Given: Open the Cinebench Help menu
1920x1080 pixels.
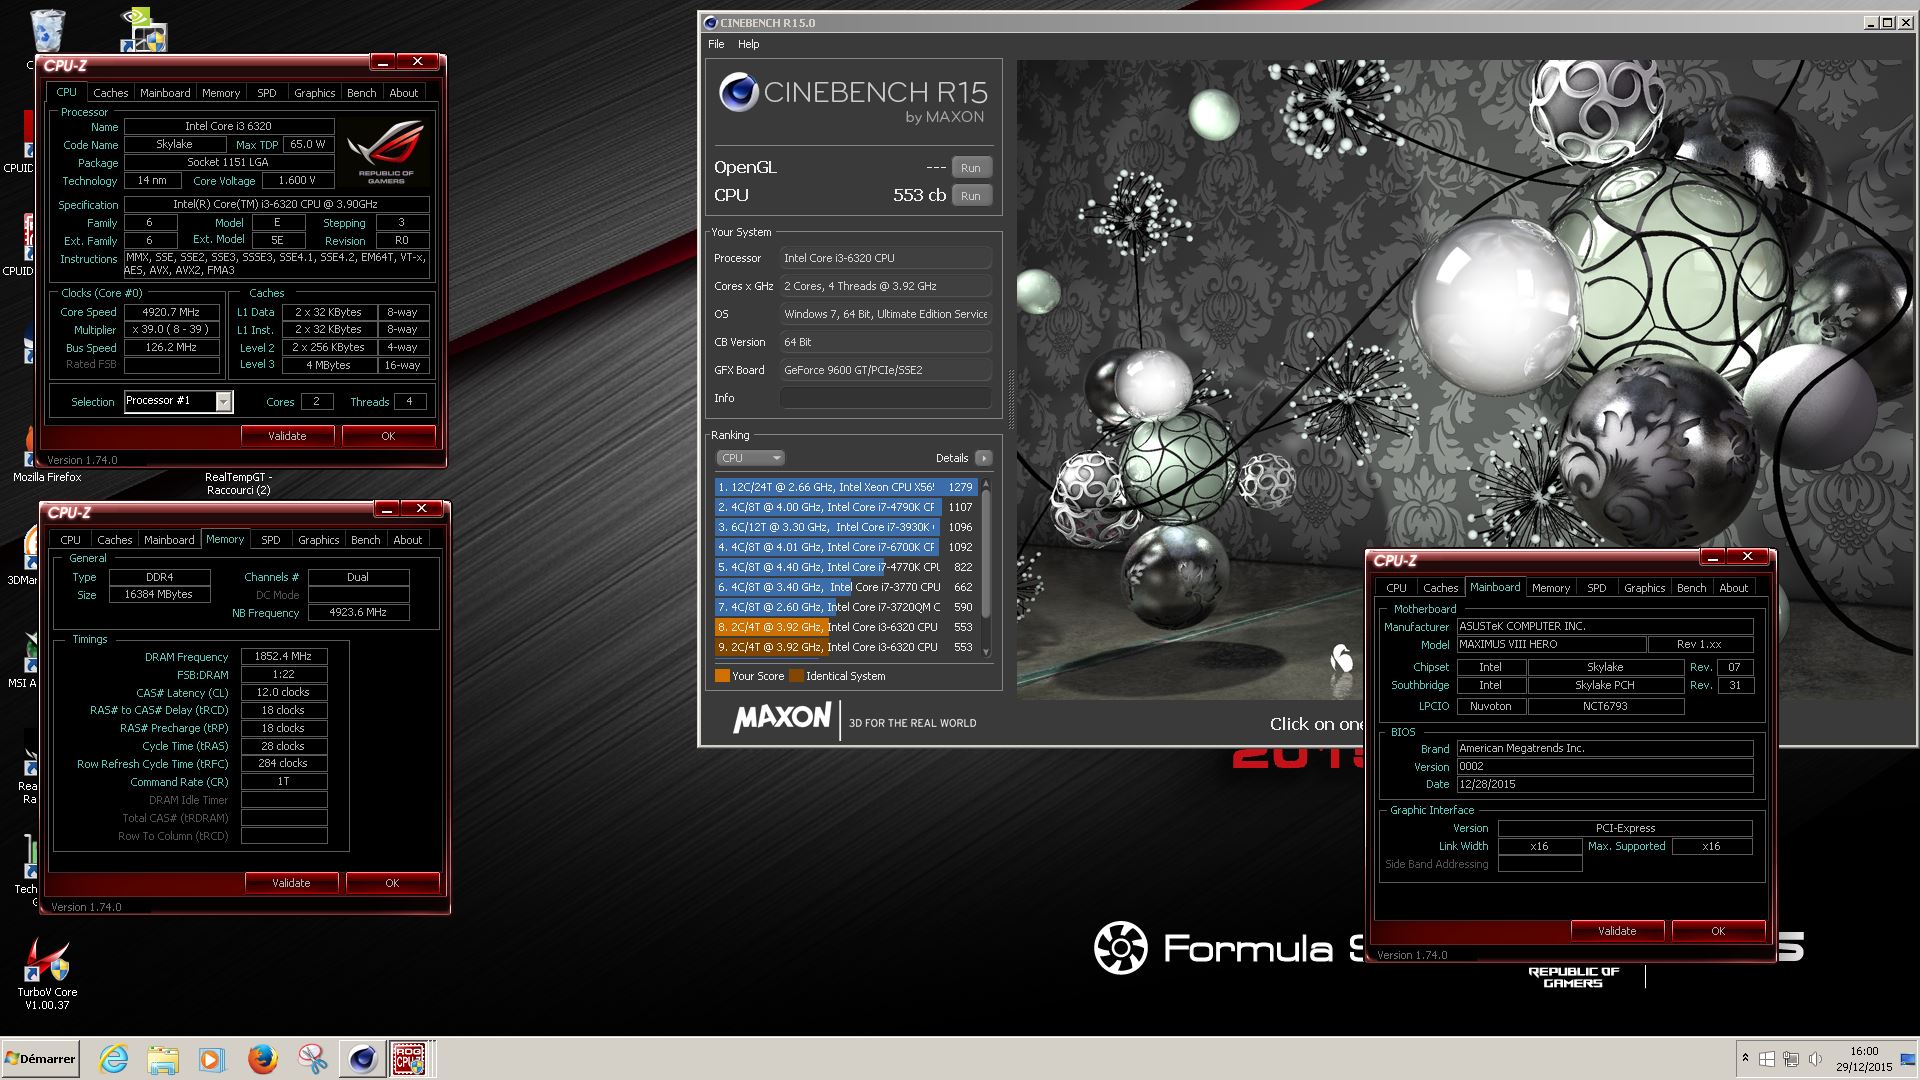Looking at the screenshot, I should (x=748, y=44).
